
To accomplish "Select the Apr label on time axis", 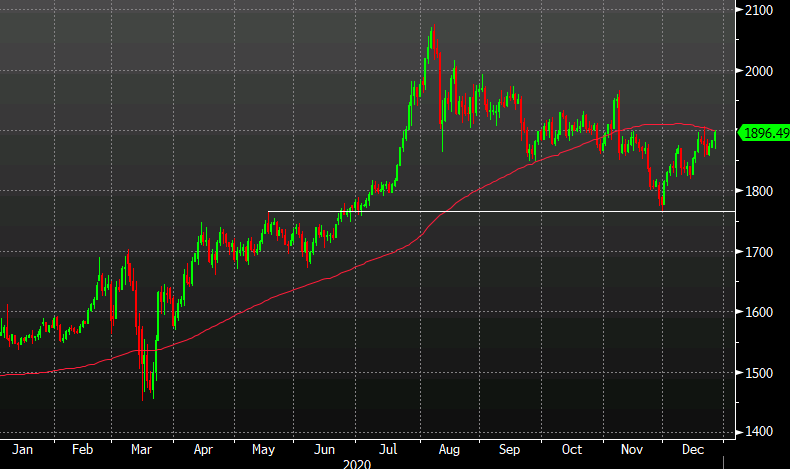I will click(x=203, y=449).
